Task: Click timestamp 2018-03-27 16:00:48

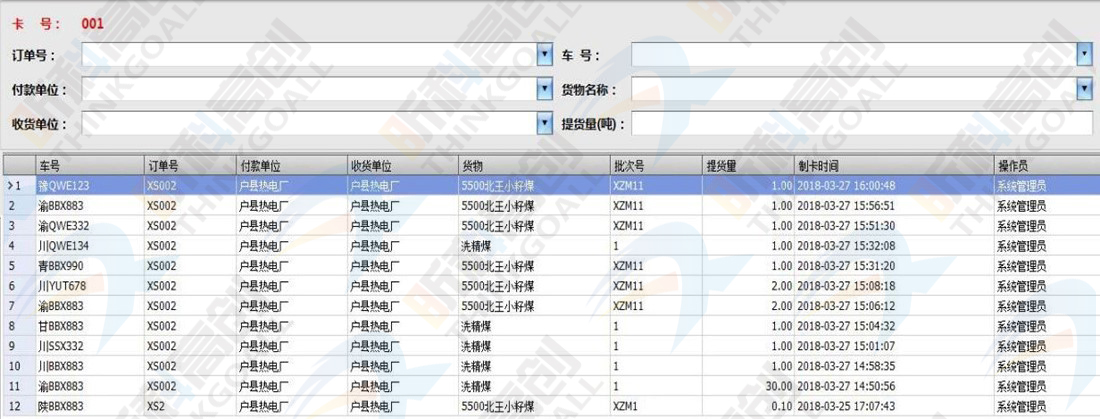Action: point(846,186)
